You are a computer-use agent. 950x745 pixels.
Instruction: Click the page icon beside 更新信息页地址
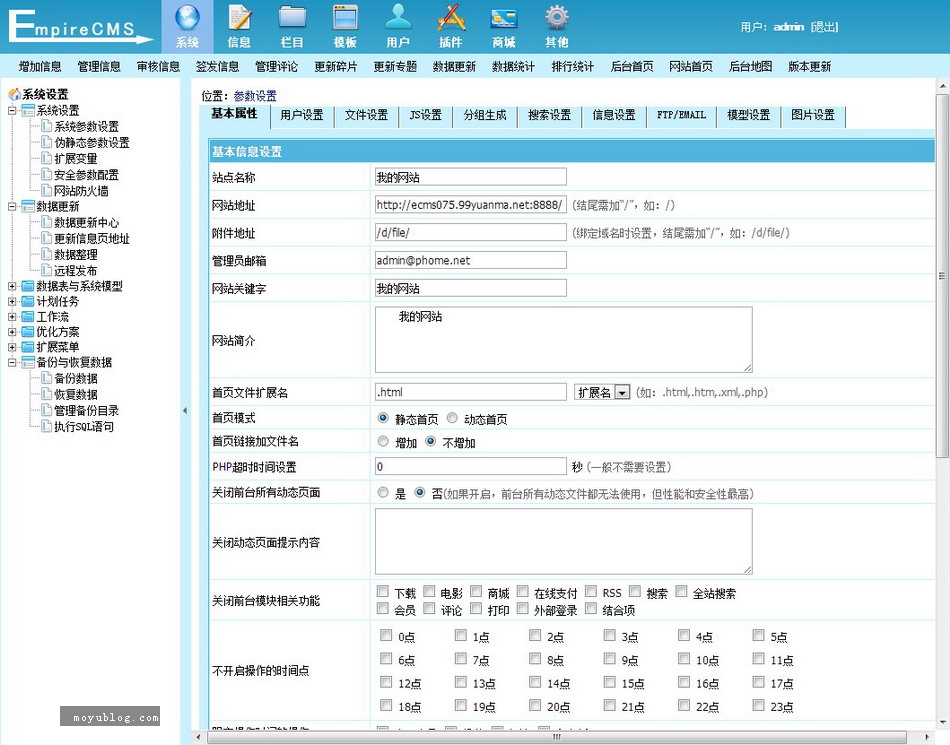click(47, 238)
